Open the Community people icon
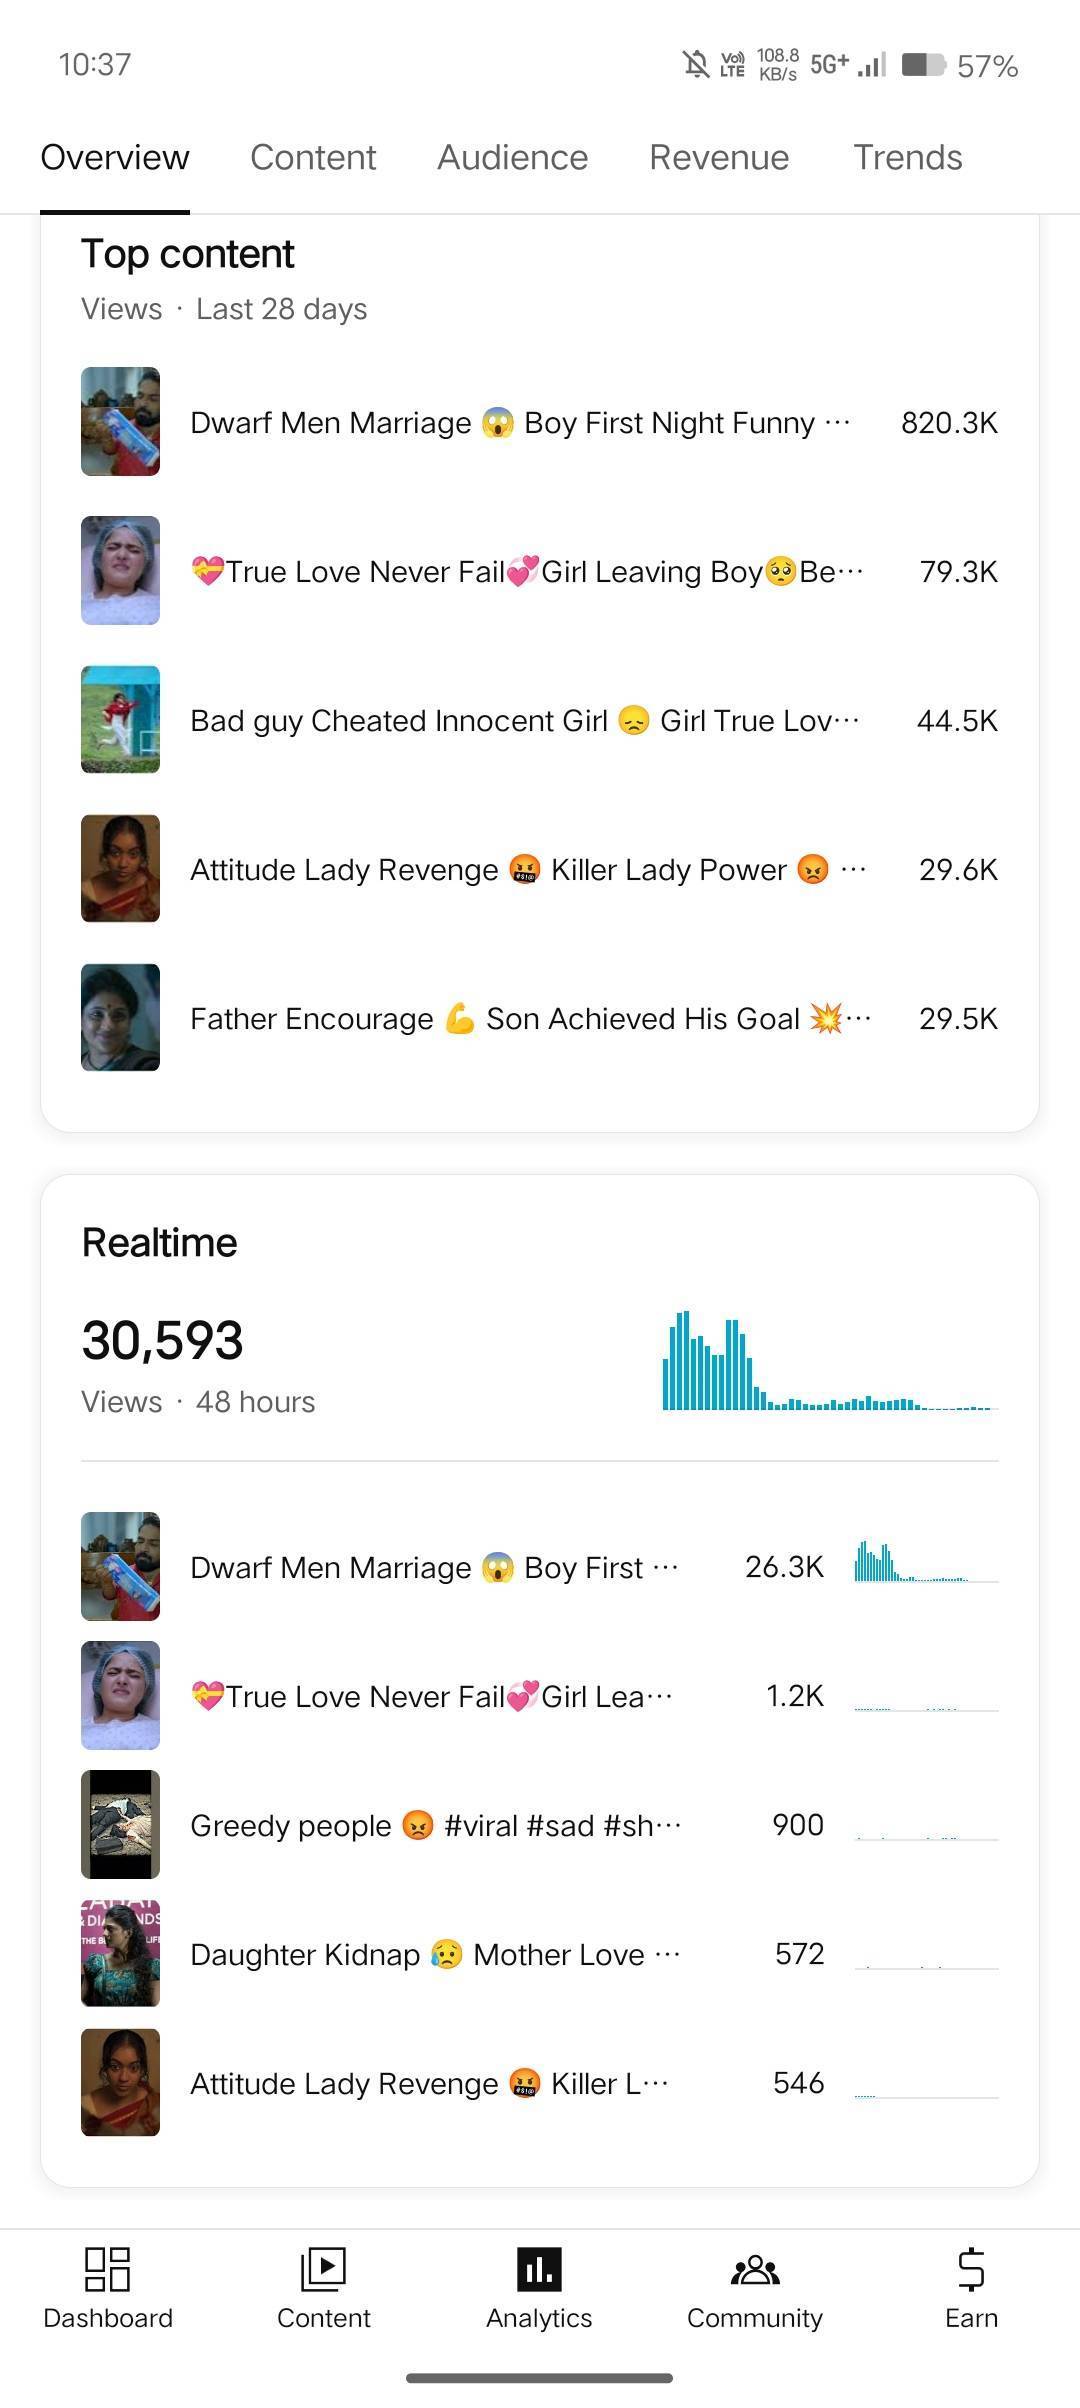The width and height of the screenshot is (1080, 2408). click(755, 2269)
